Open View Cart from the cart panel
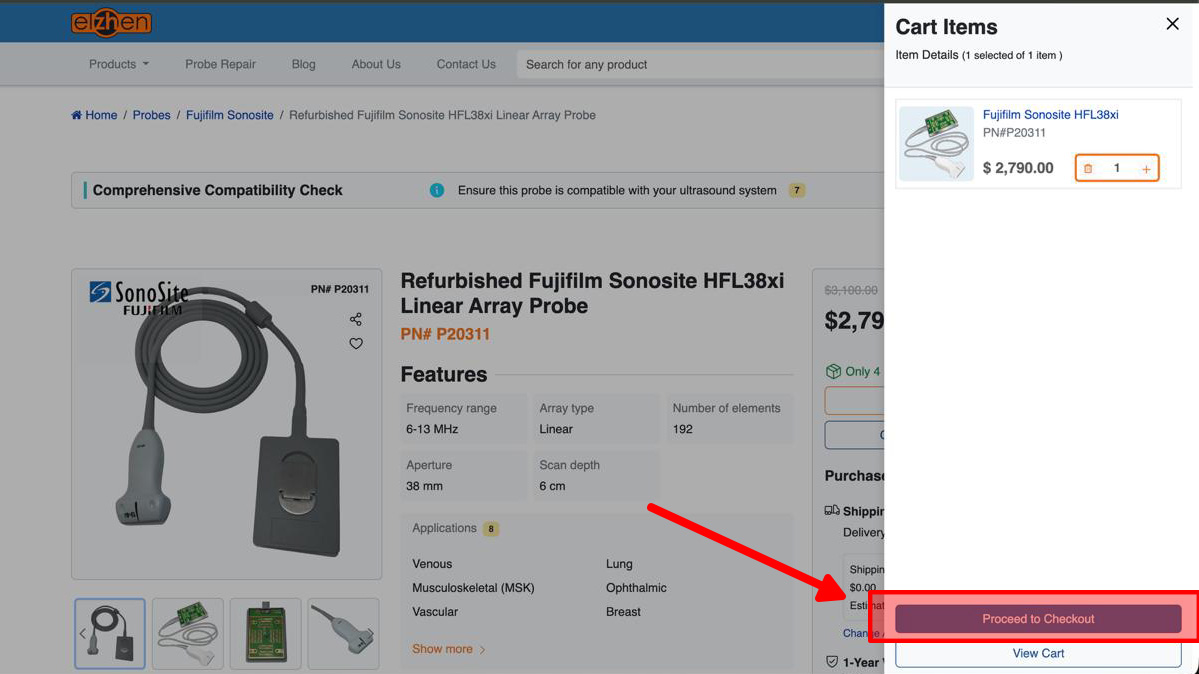 pyautogui.click(x=1038, y=653)
